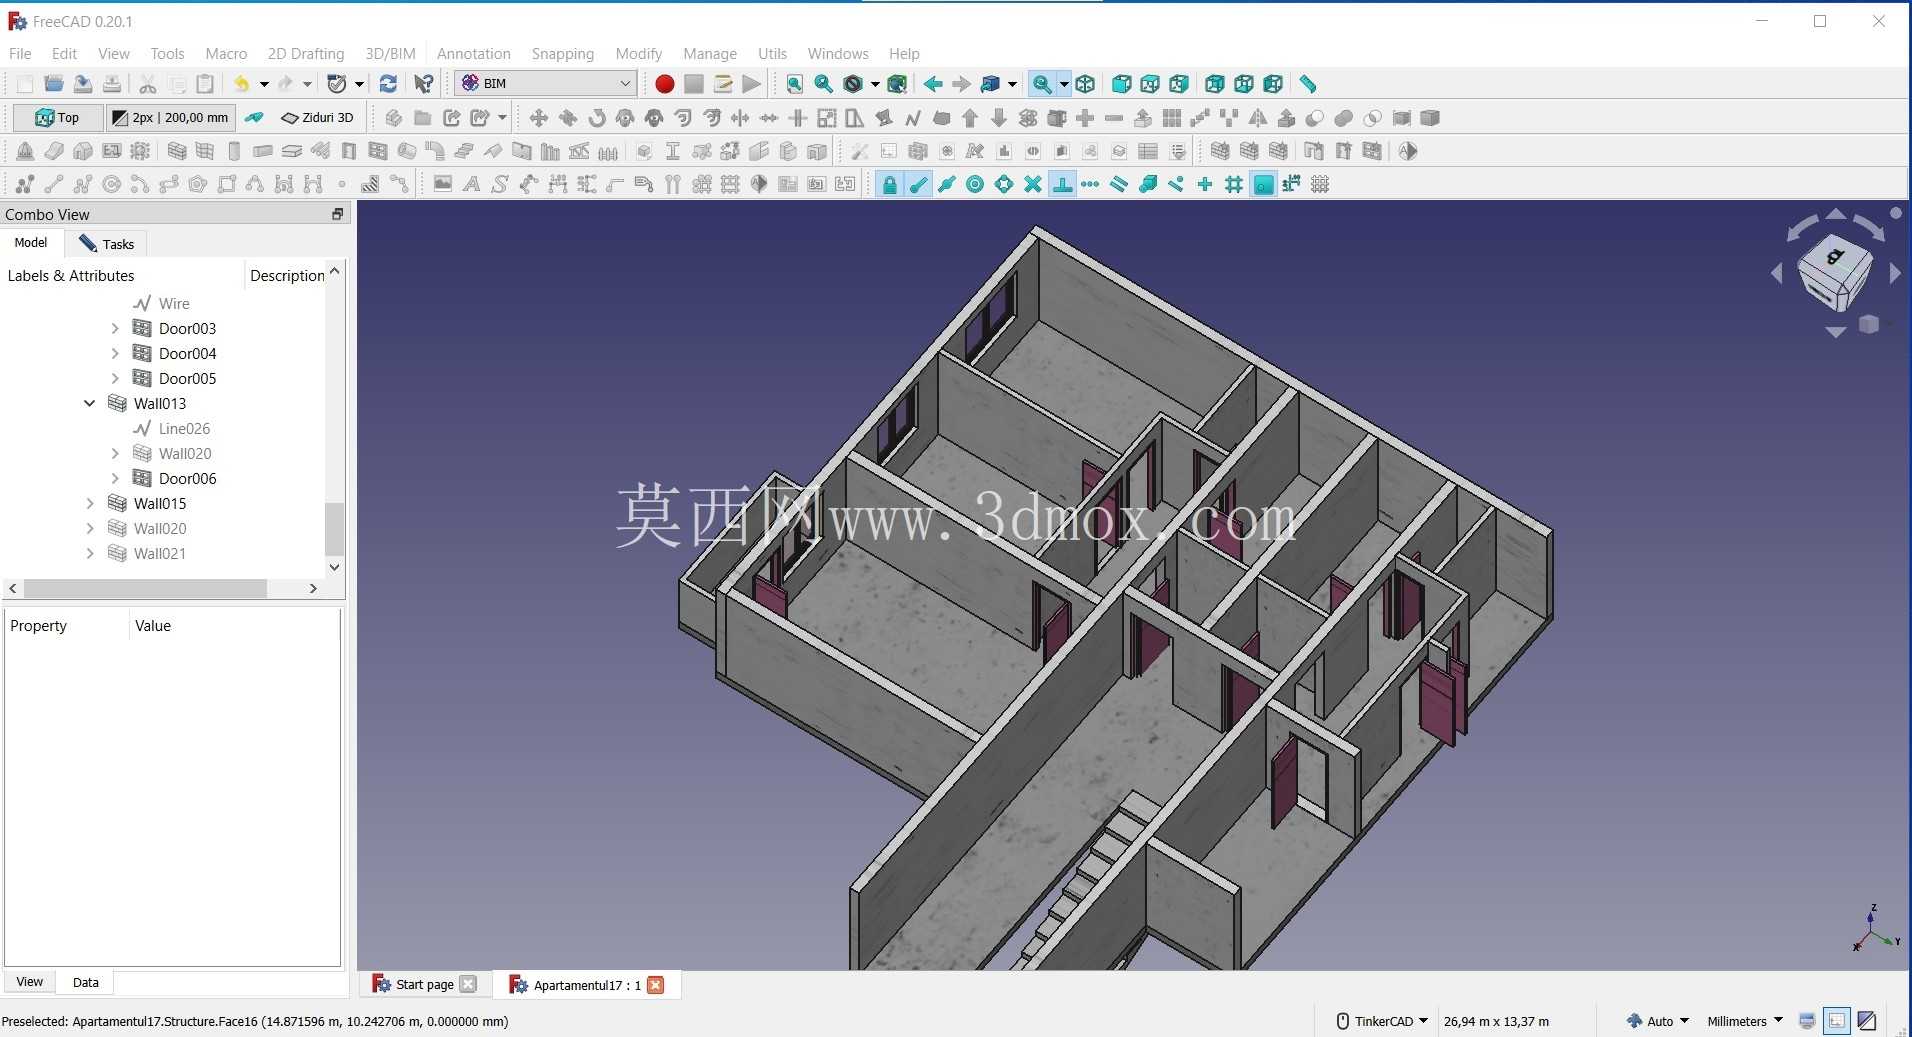The height and width of the screenshot is (1037, 1912).
Task: Collapse the Wall013 tree node
Action: pyautogui.click(x=89, y=403)
